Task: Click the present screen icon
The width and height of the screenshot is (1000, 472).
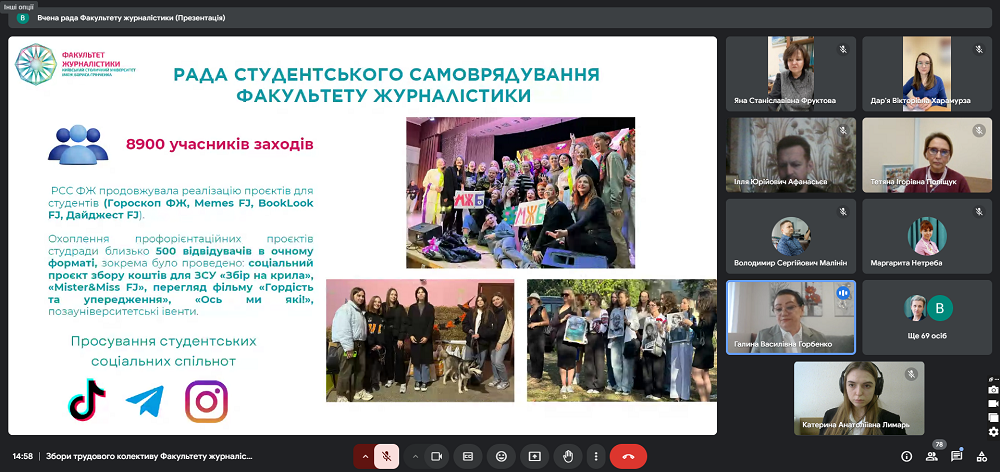Action: (x=534, y=456)
